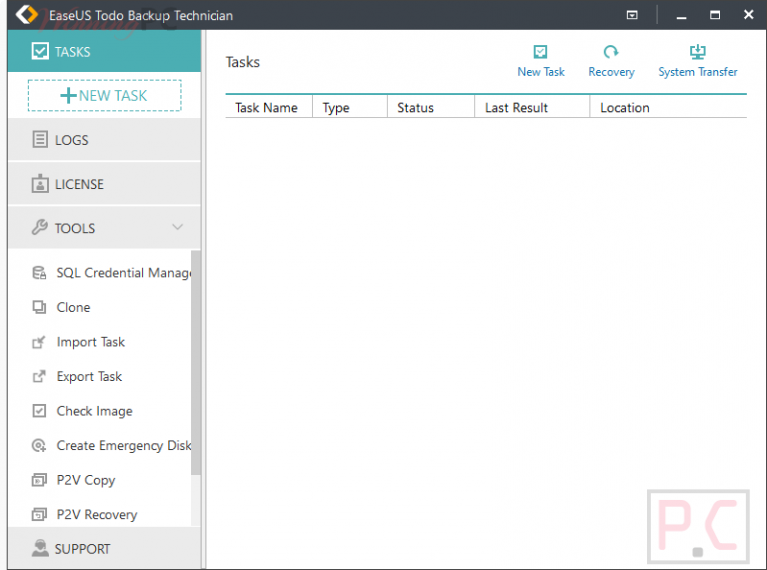Sort by the Status column header
The image size is (767, 570).
point(430,107)
